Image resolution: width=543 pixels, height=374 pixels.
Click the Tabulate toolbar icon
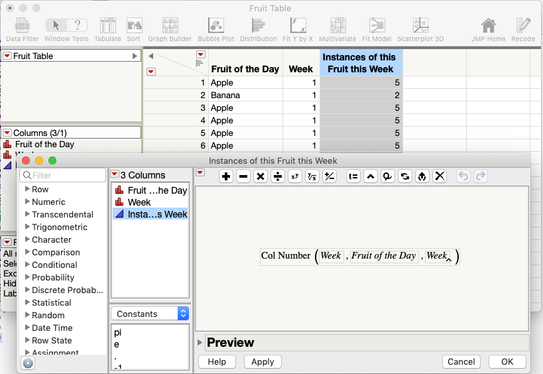pos(108,30)
